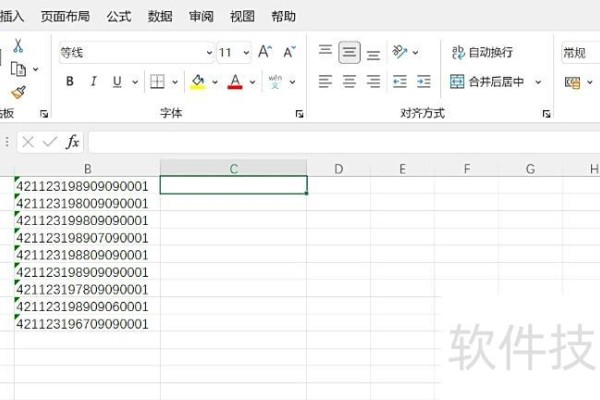Open the Copy dropdown arrow

(x=36, y=69)
